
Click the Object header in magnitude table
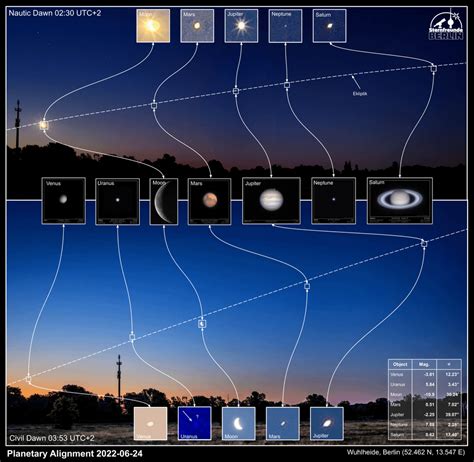[x=400, y=364]
